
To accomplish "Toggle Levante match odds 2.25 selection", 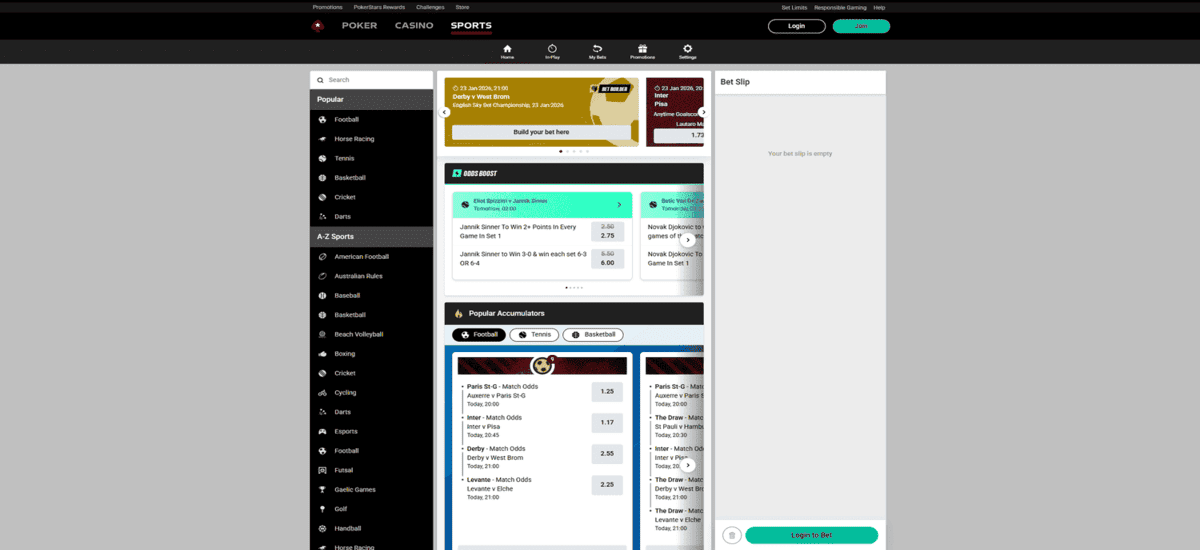I will 607,485.
